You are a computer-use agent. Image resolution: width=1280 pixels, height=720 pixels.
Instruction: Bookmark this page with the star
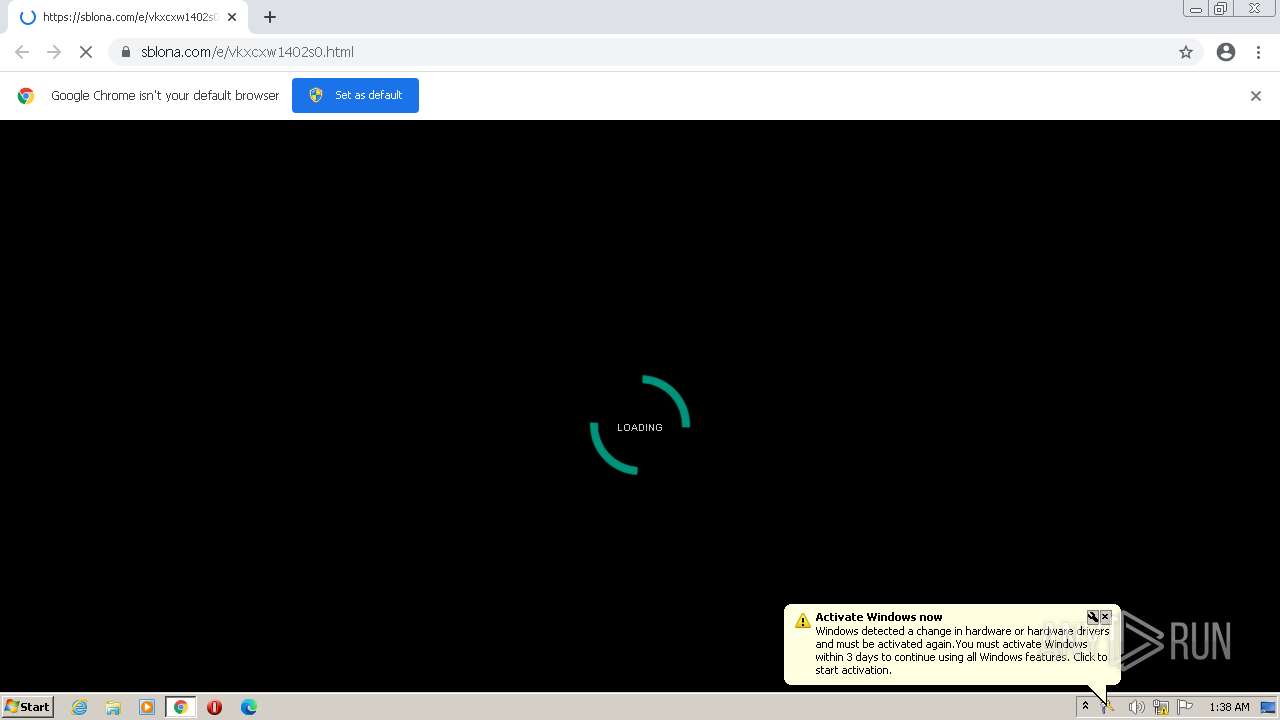tap(1186, 52)
